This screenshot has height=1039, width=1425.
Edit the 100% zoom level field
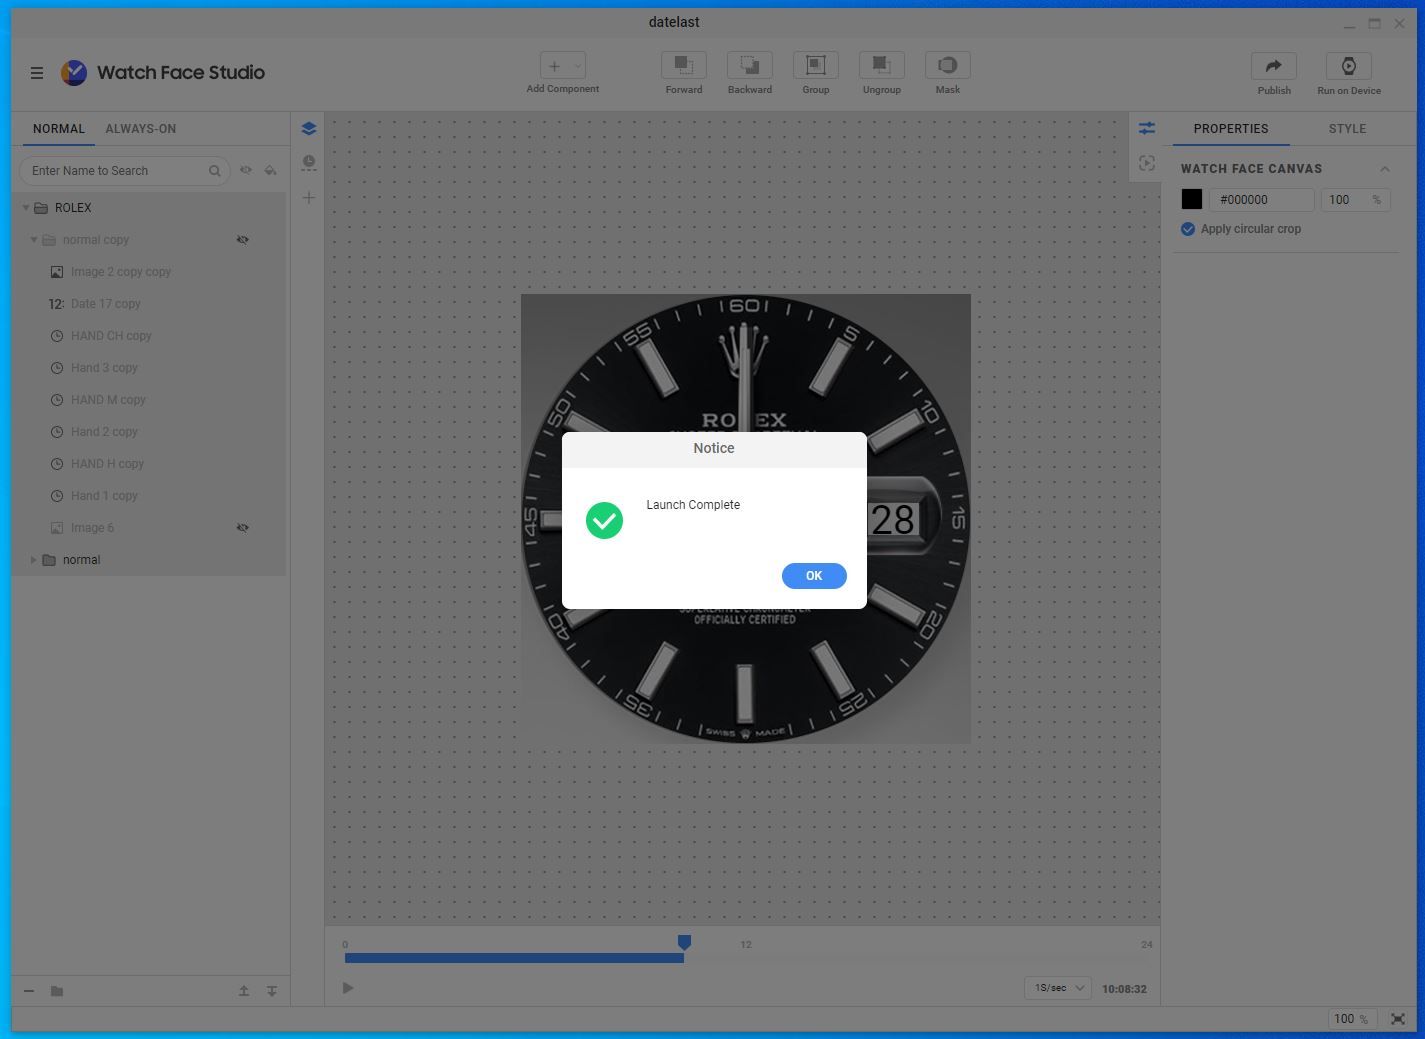point(1353,1019)
